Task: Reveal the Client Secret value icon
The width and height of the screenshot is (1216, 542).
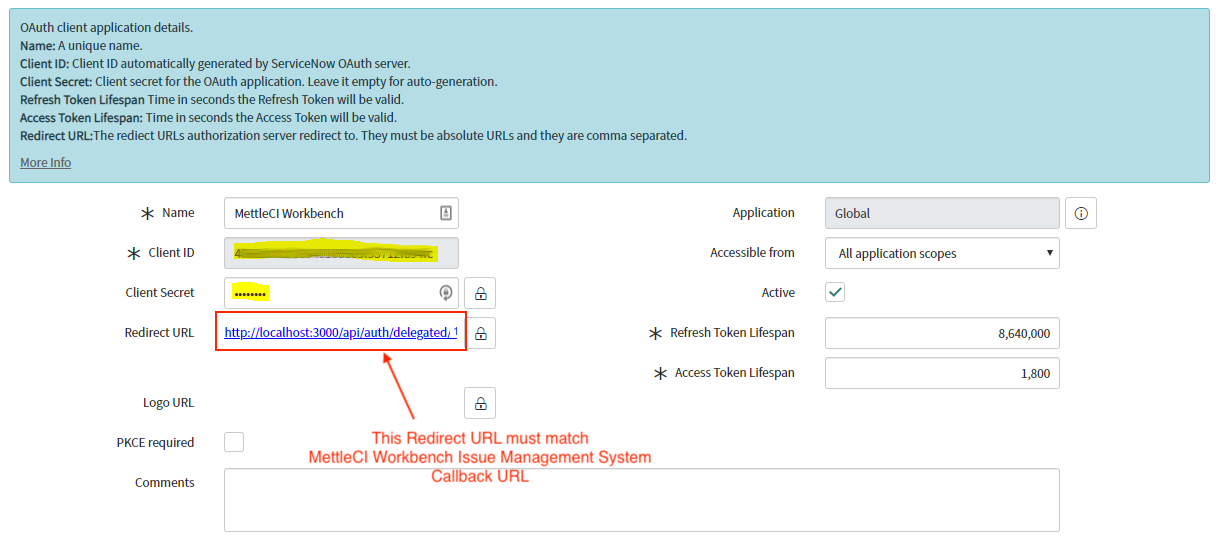Action: (446, 293)
